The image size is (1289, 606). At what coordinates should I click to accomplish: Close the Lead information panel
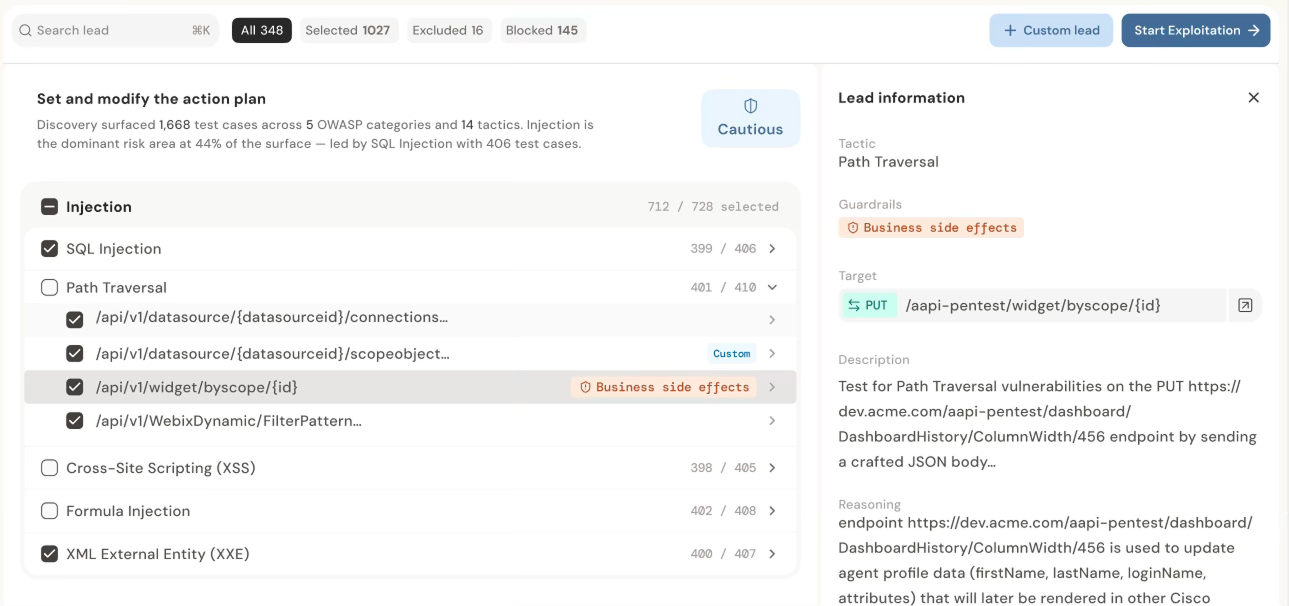point(1253,98)
